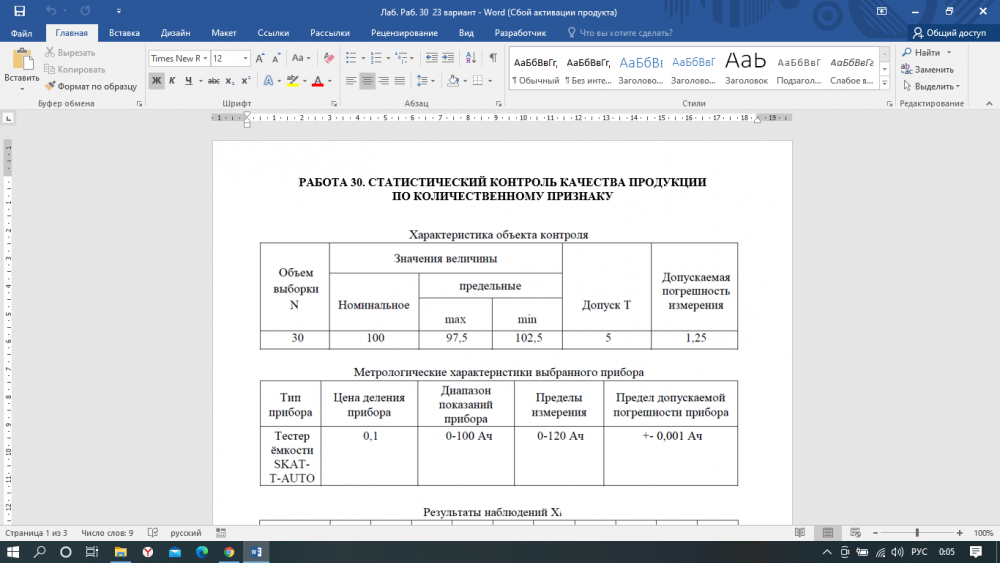
Task: Decrease paragraph indent
Action: pyautogui.click(x=432, y=58)
